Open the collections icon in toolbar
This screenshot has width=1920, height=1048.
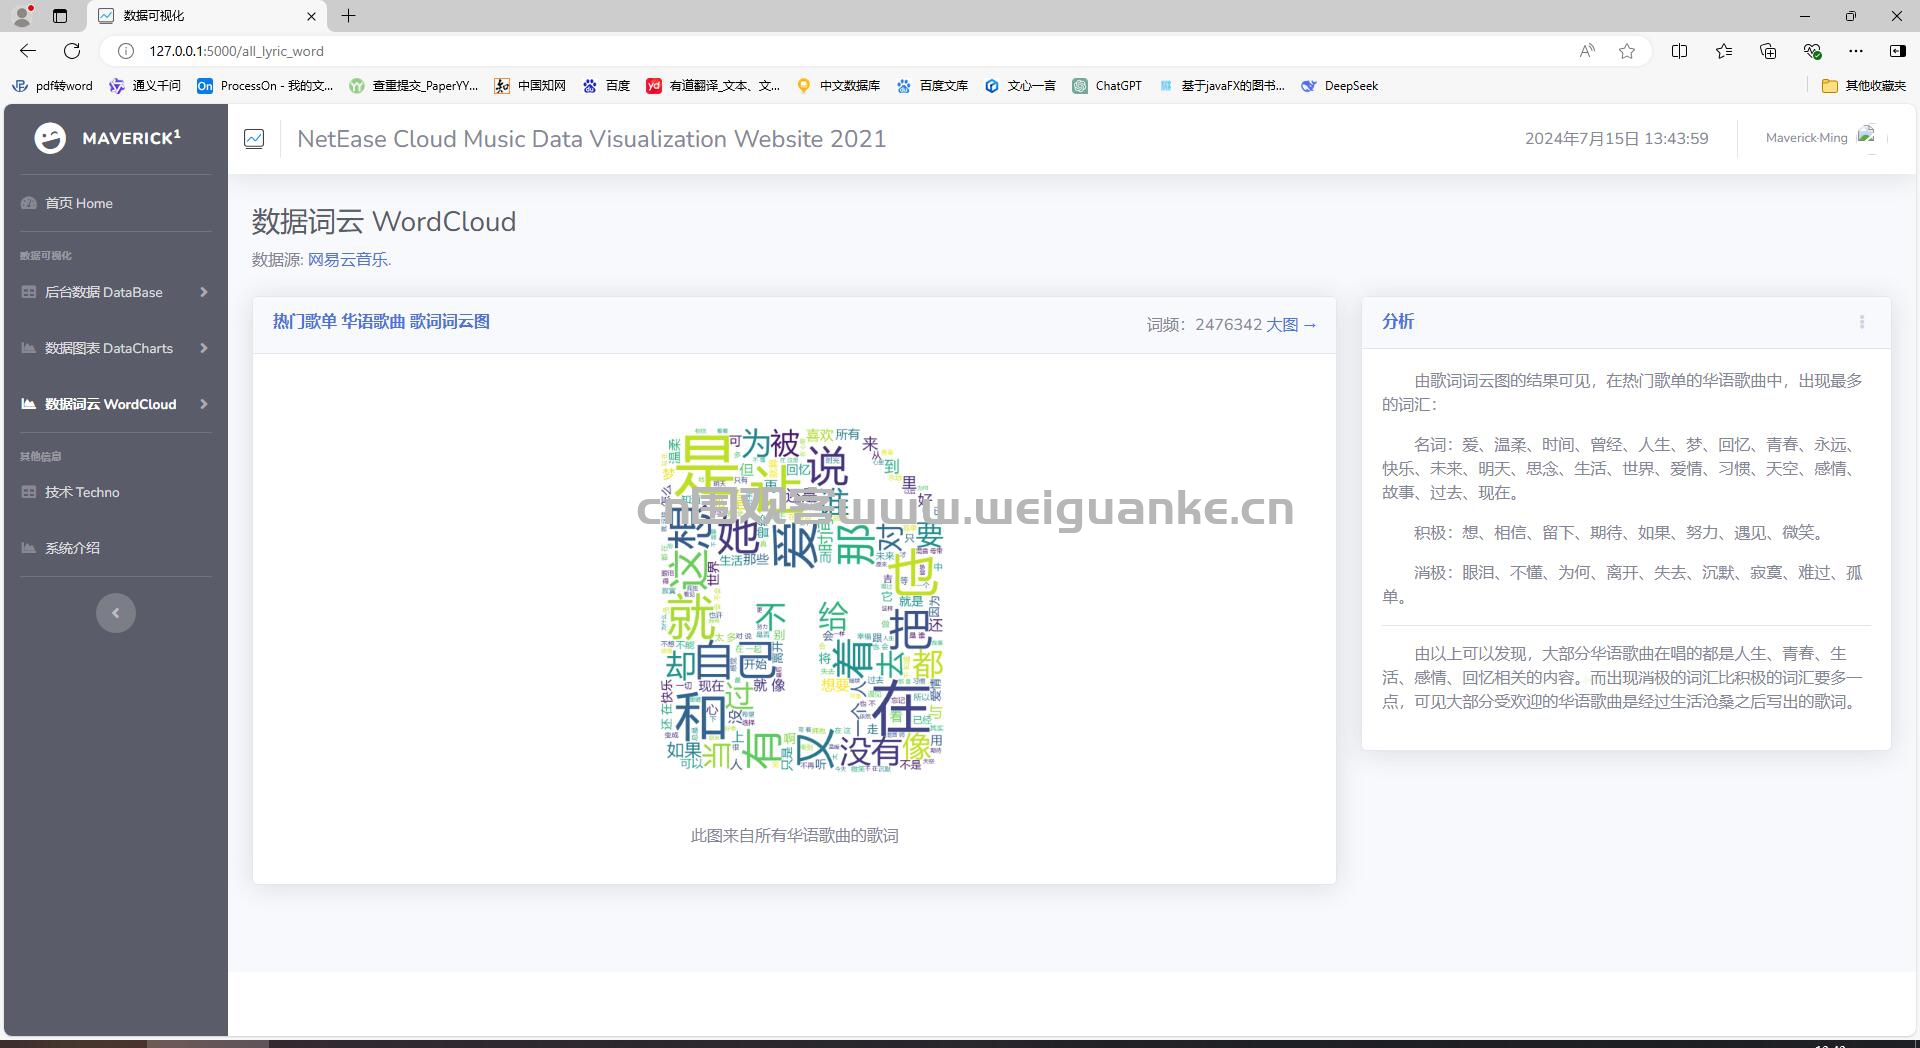coord(1768,51)
